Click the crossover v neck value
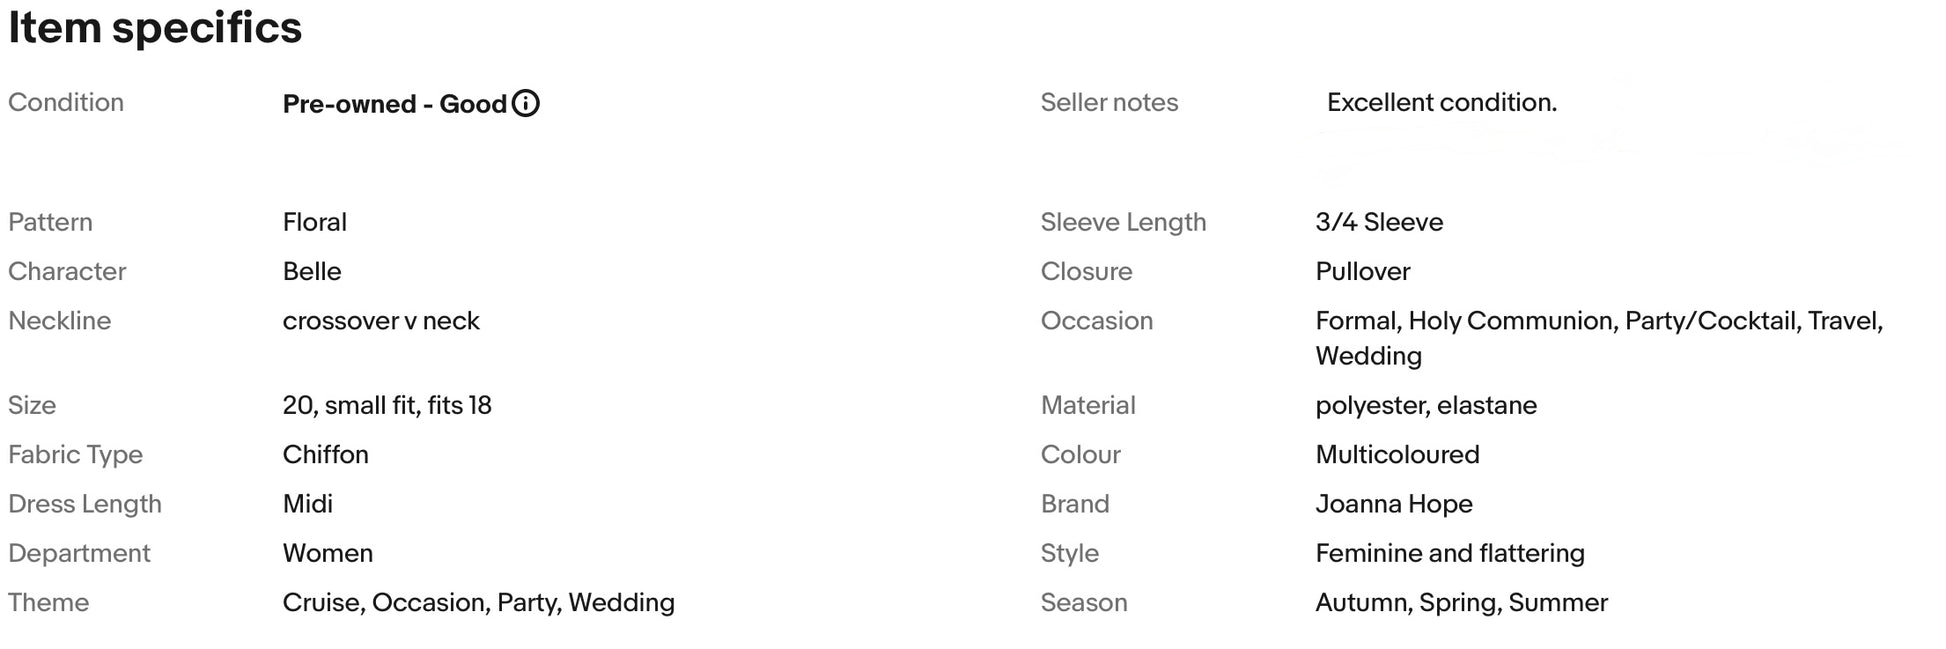Viewport: 1946px width, 649px height. coord(381,321)
